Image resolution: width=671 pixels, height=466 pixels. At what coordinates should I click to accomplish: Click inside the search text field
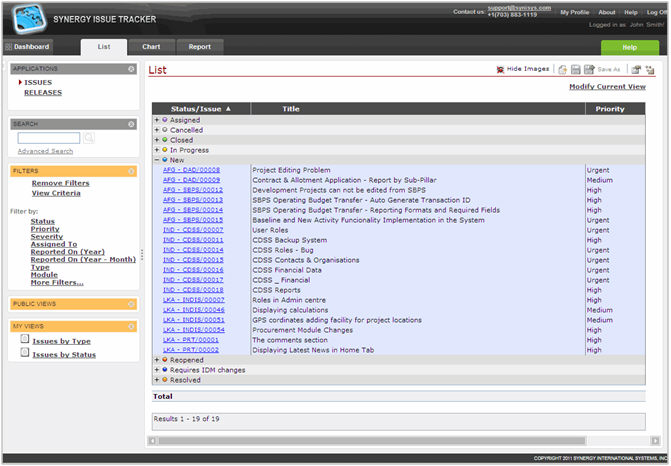pyautogui.click(x=49, y=138)
